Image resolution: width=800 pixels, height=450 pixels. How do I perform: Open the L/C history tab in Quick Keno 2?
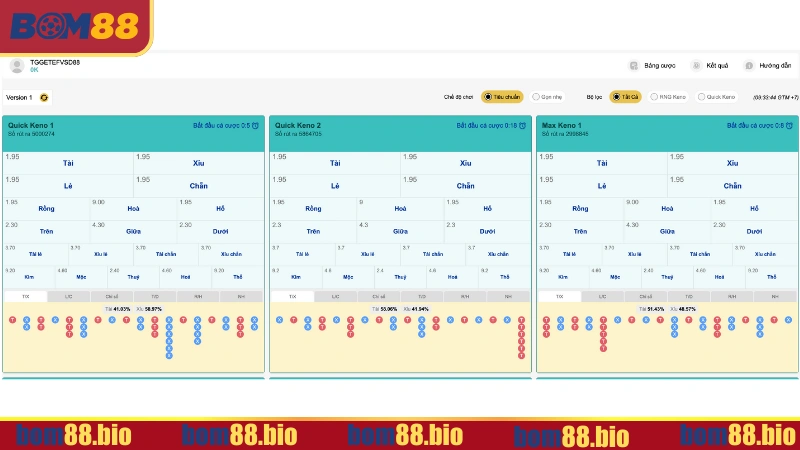click(335, 296)
